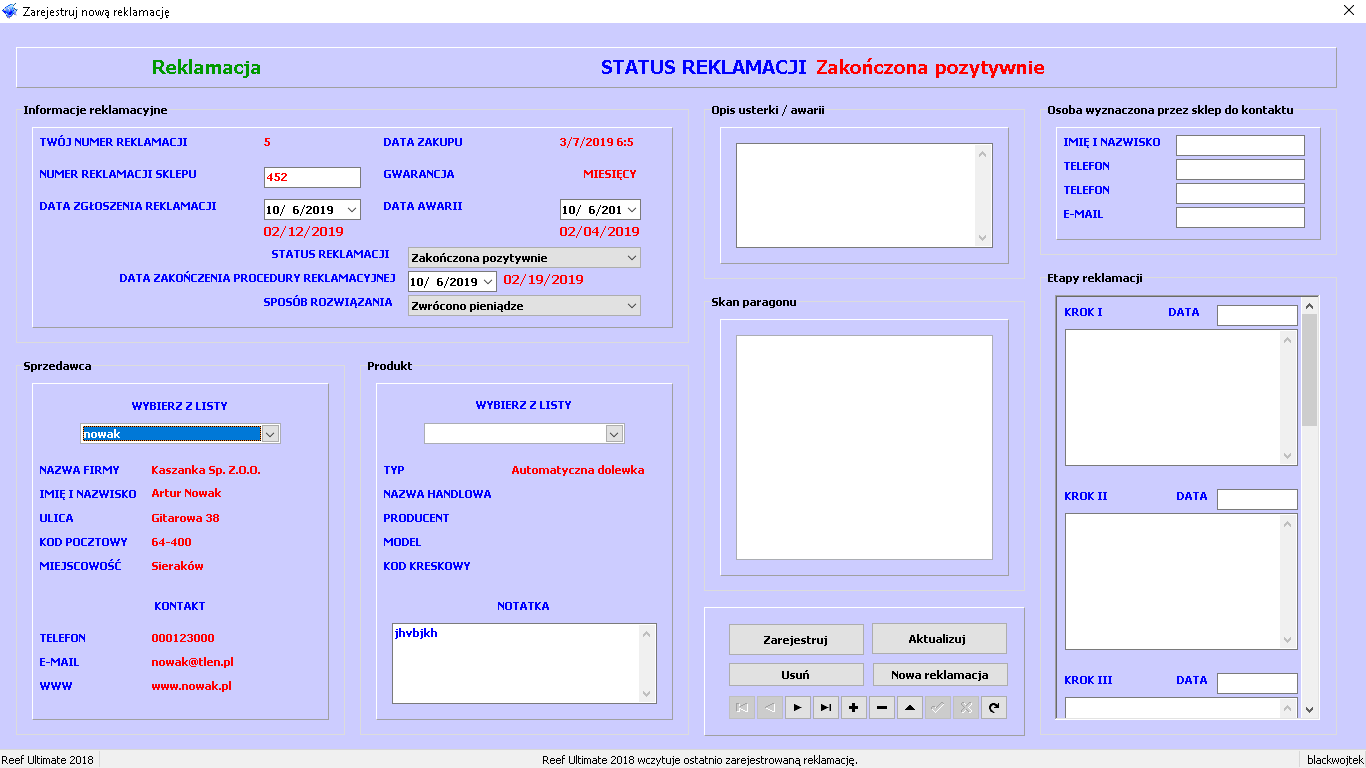Click the app icon in title bar

tap(11, 12)
